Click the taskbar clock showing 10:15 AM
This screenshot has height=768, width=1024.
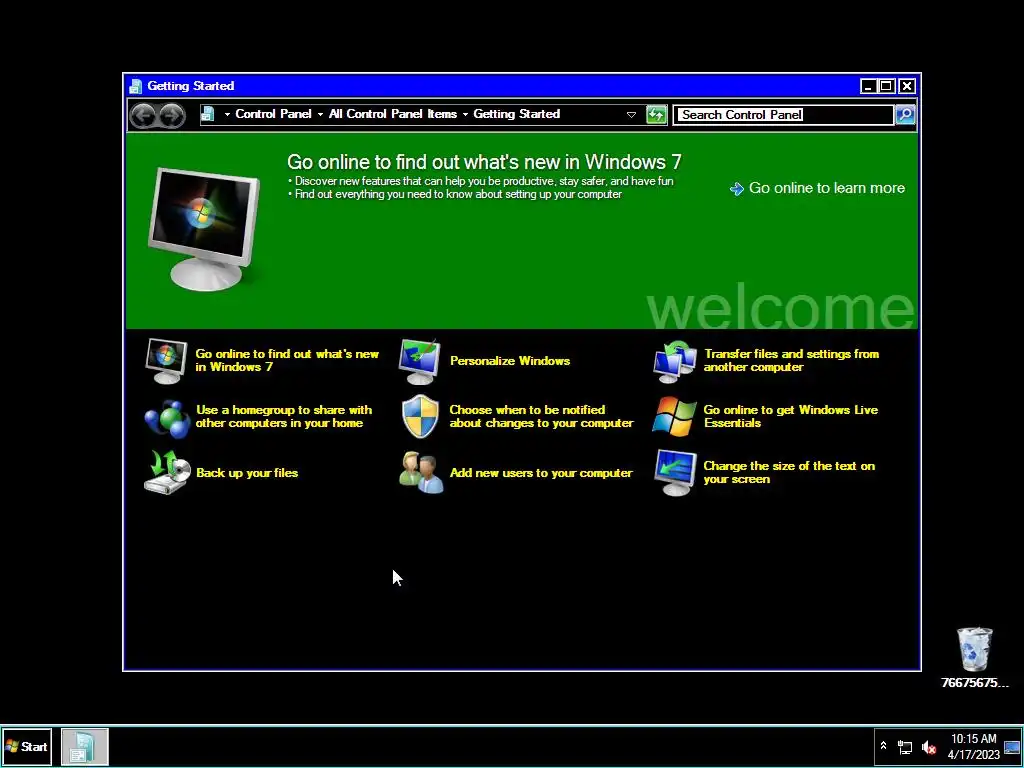(x=974, y=746)
